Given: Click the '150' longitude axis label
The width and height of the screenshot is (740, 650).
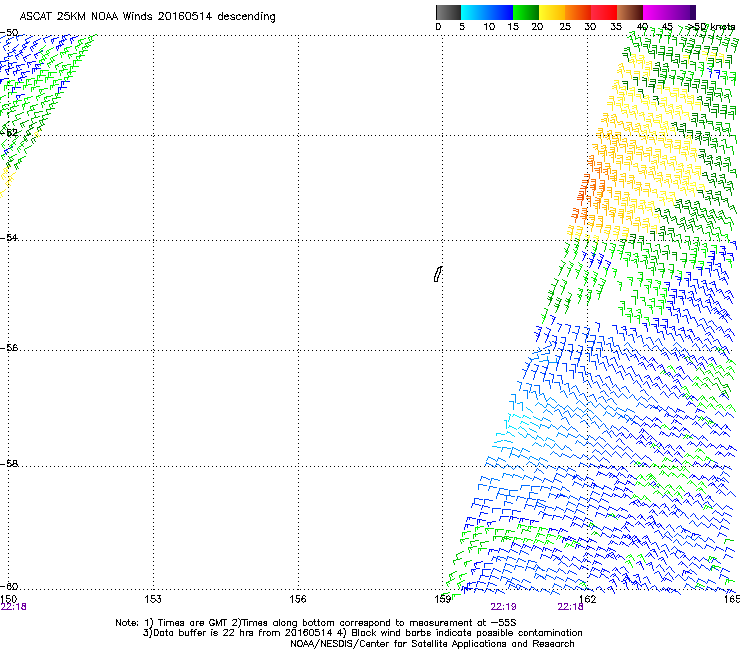Looking at the screenshot, I should tap(8, 599).
